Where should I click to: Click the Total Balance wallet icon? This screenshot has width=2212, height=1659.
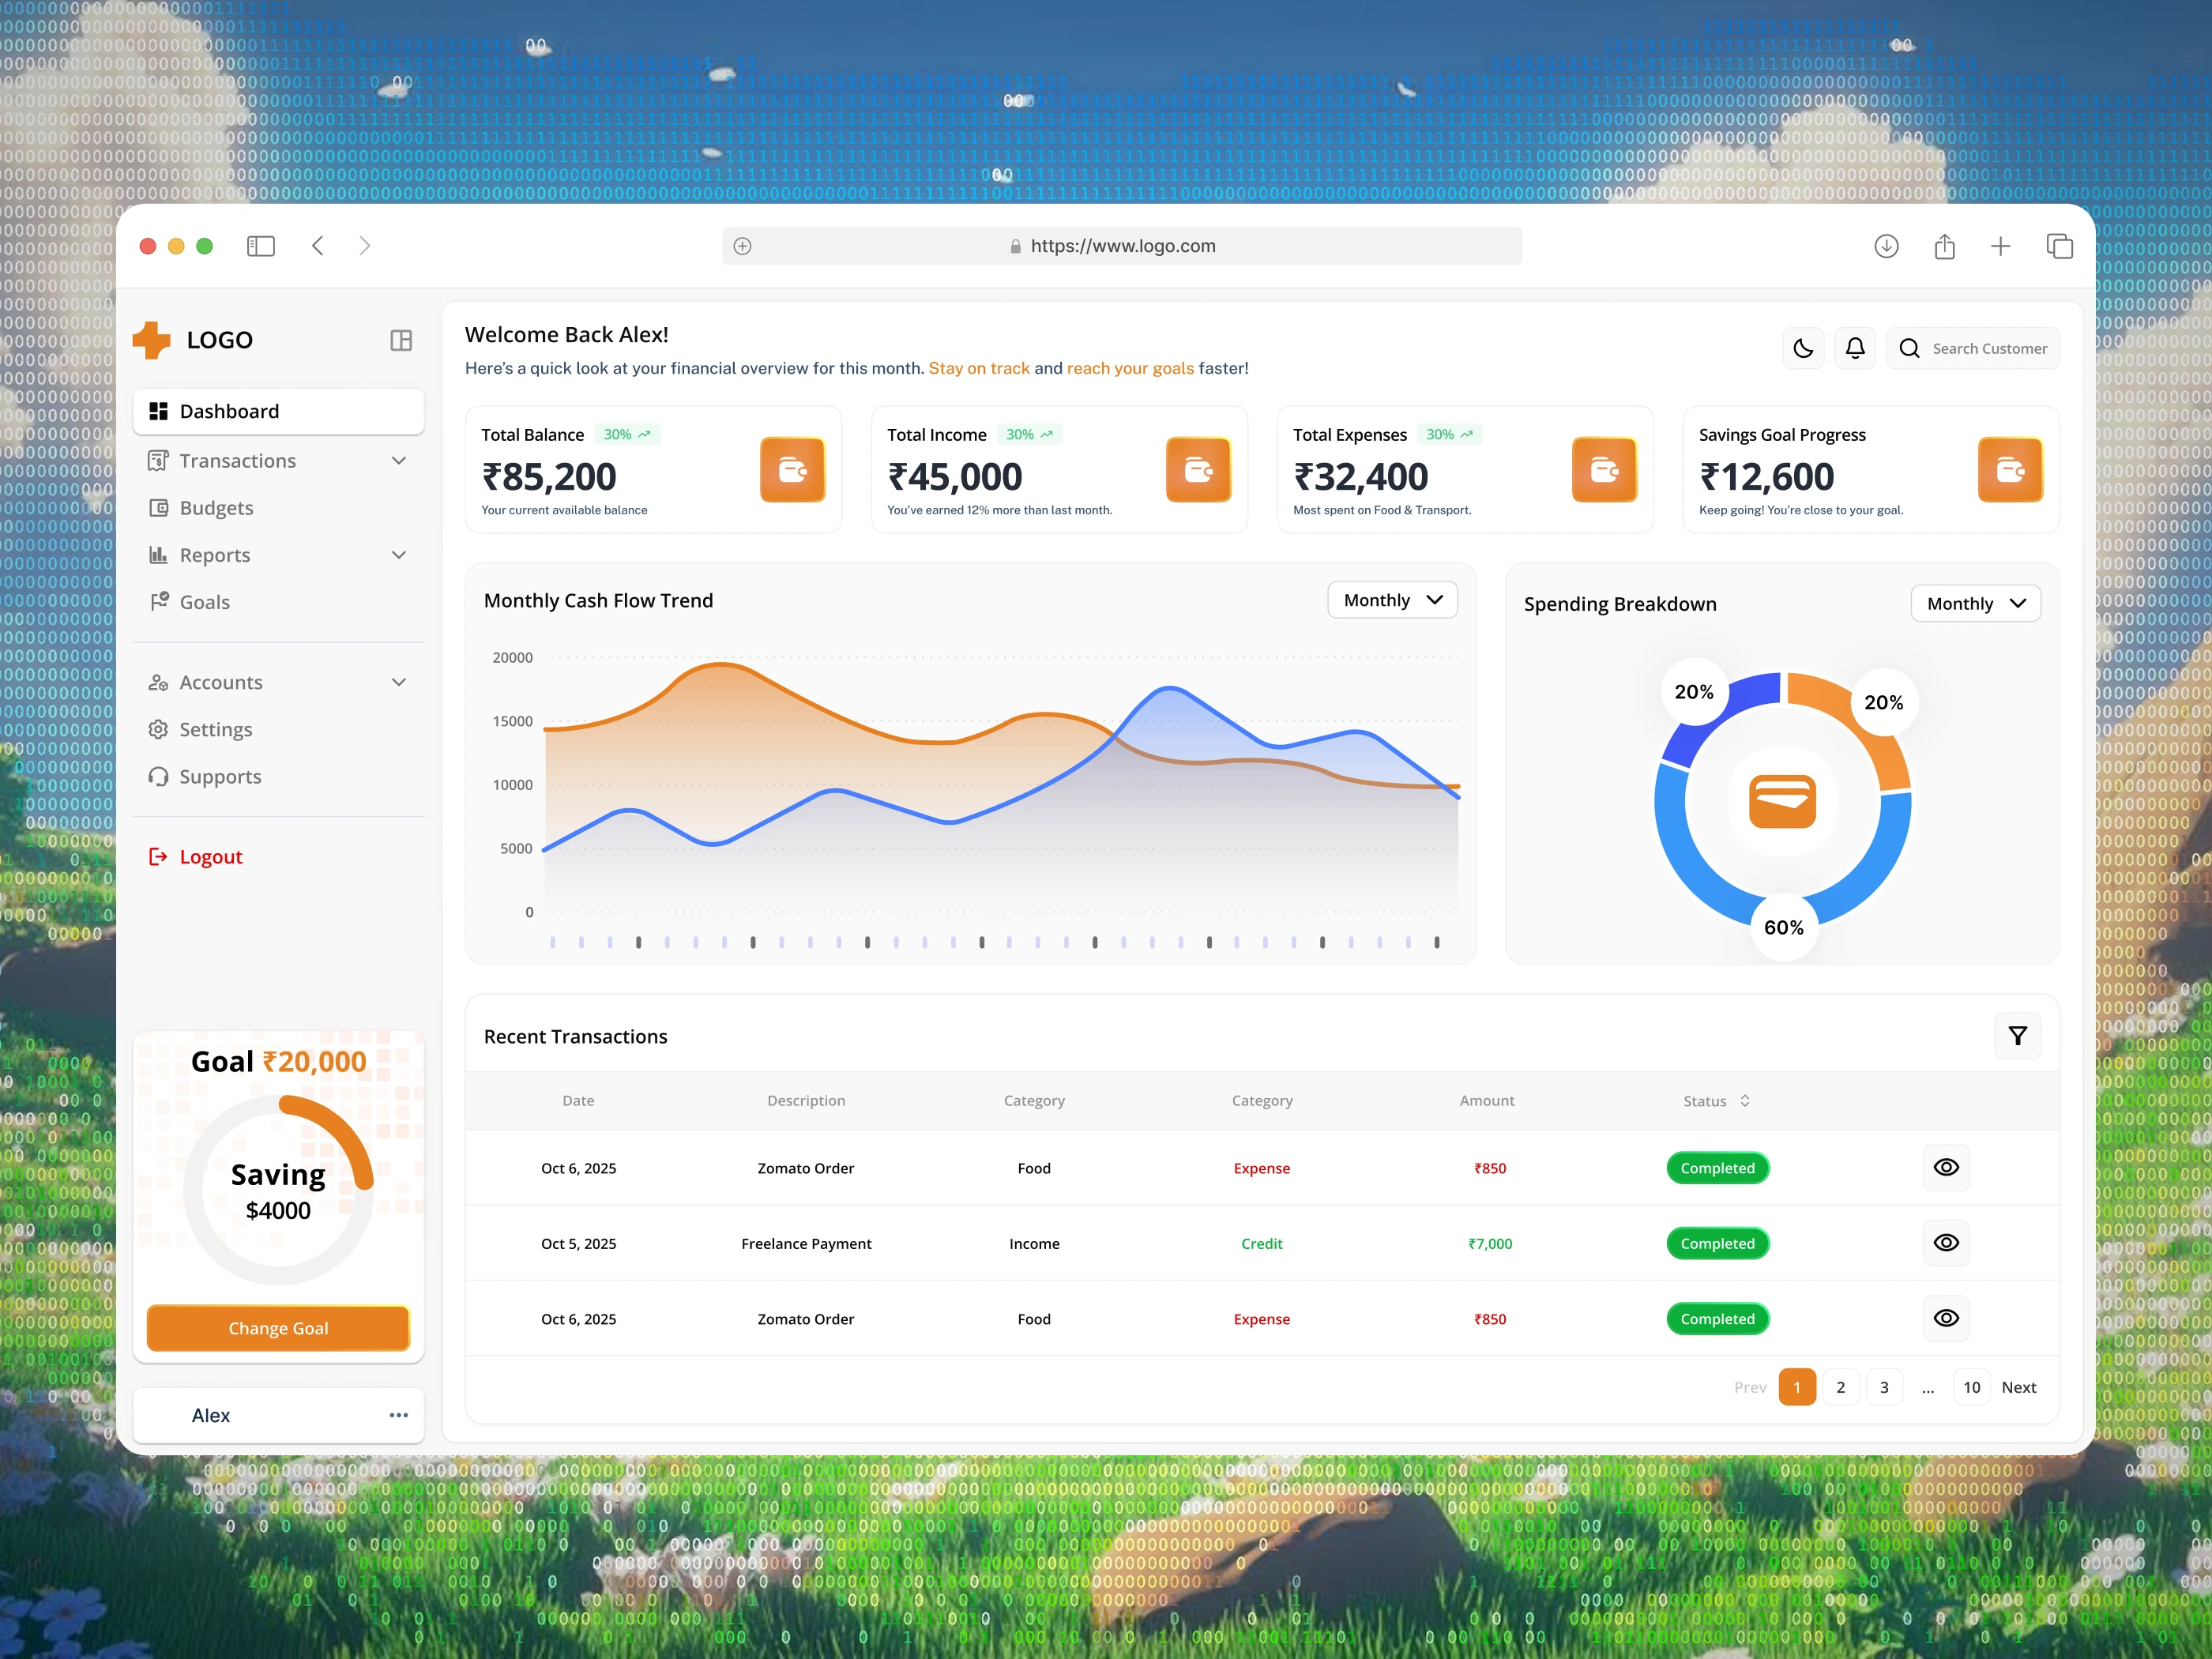[792, 469]
